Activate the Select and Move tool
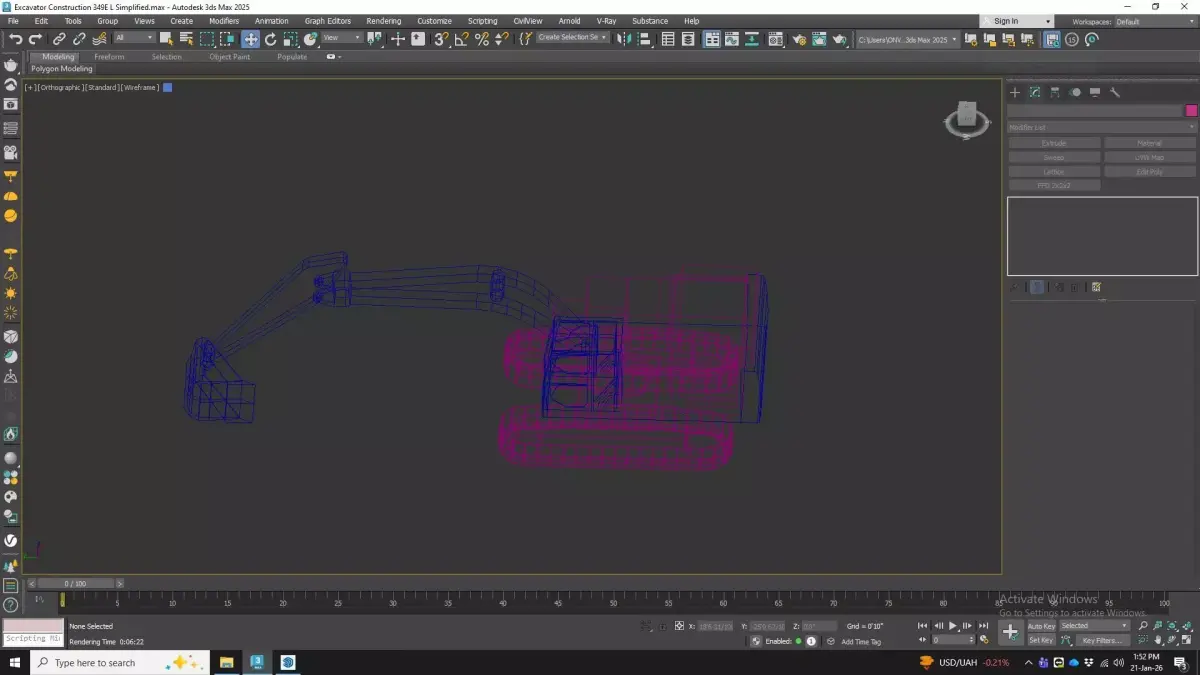Viewport: 1200px width, 675px height. tap(250, 39)
